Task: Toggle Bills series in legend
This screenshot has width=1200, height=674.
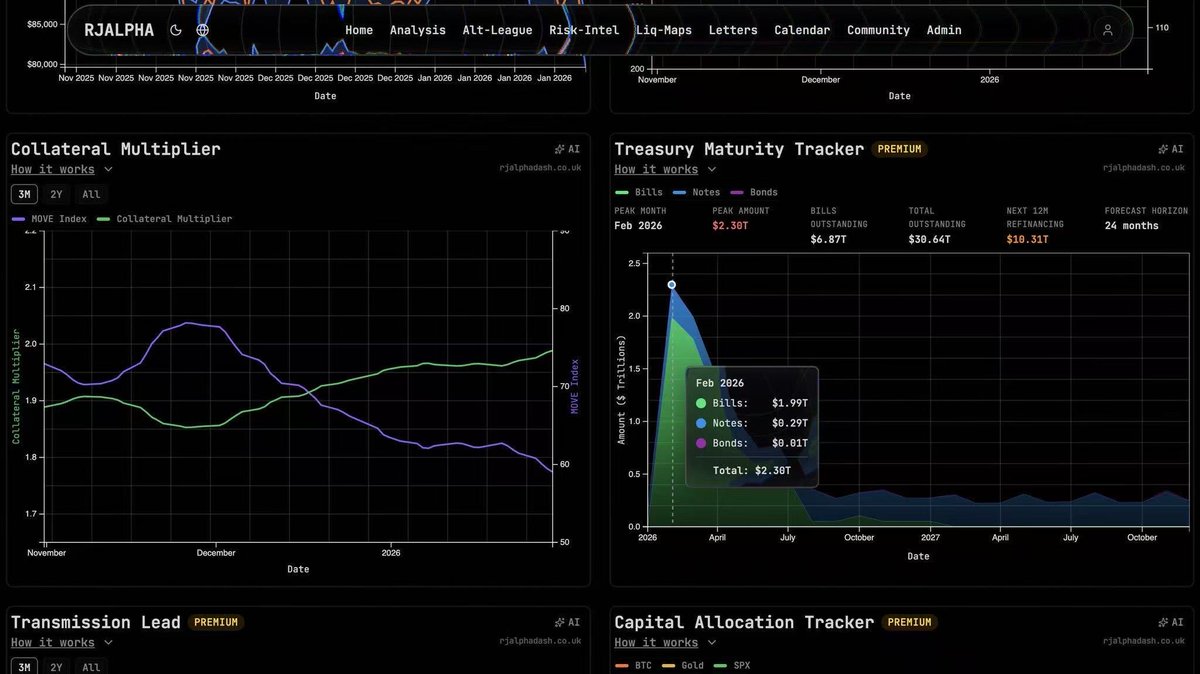Action: point(638,192)
